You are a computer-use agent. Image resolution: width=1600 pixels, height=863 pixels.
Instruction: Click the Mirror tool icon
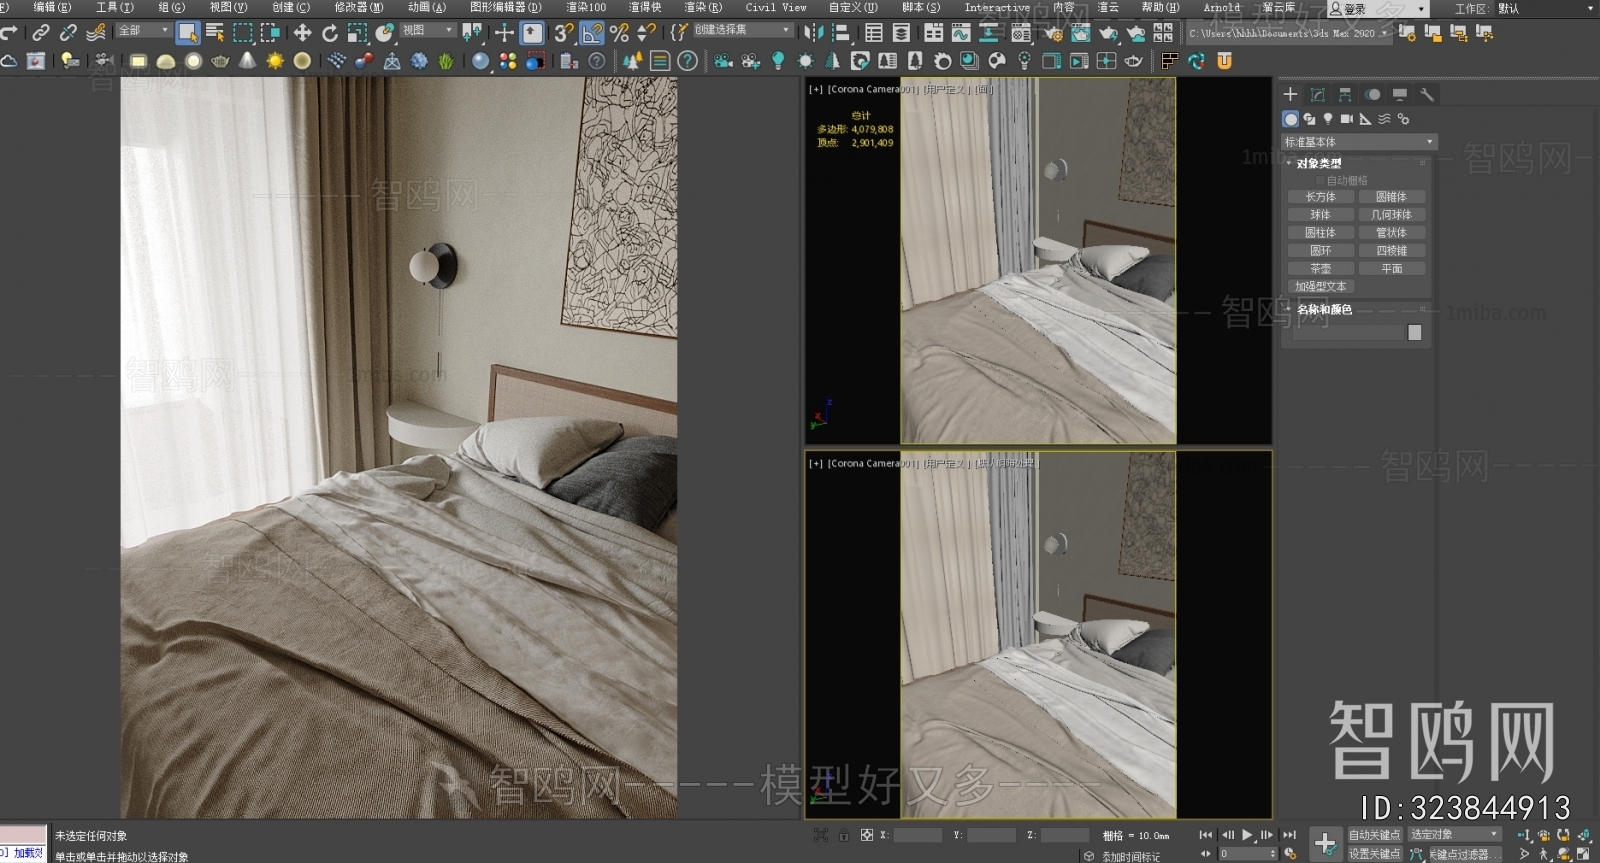coord(813,33)
